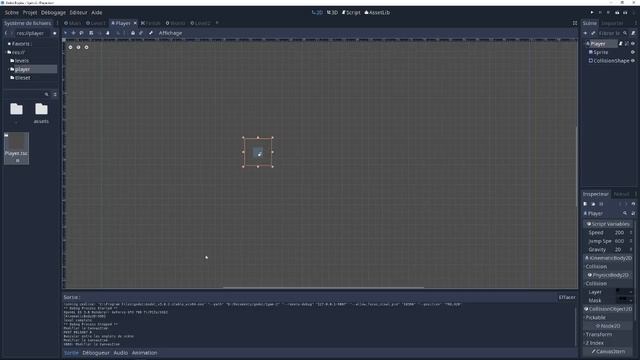Open the Affichage view menu
The image size is (640, 360).
point(170,33)
